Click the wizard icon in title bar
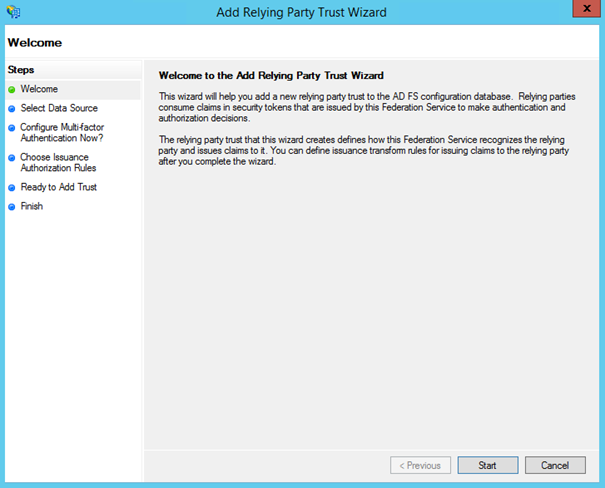 [13, 12]
